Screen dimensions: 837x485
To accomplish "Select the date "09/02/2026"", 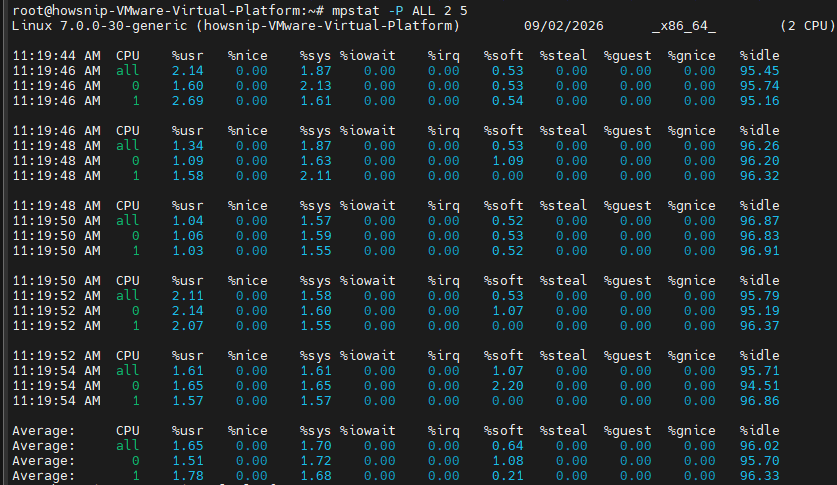I will [564, 26].
